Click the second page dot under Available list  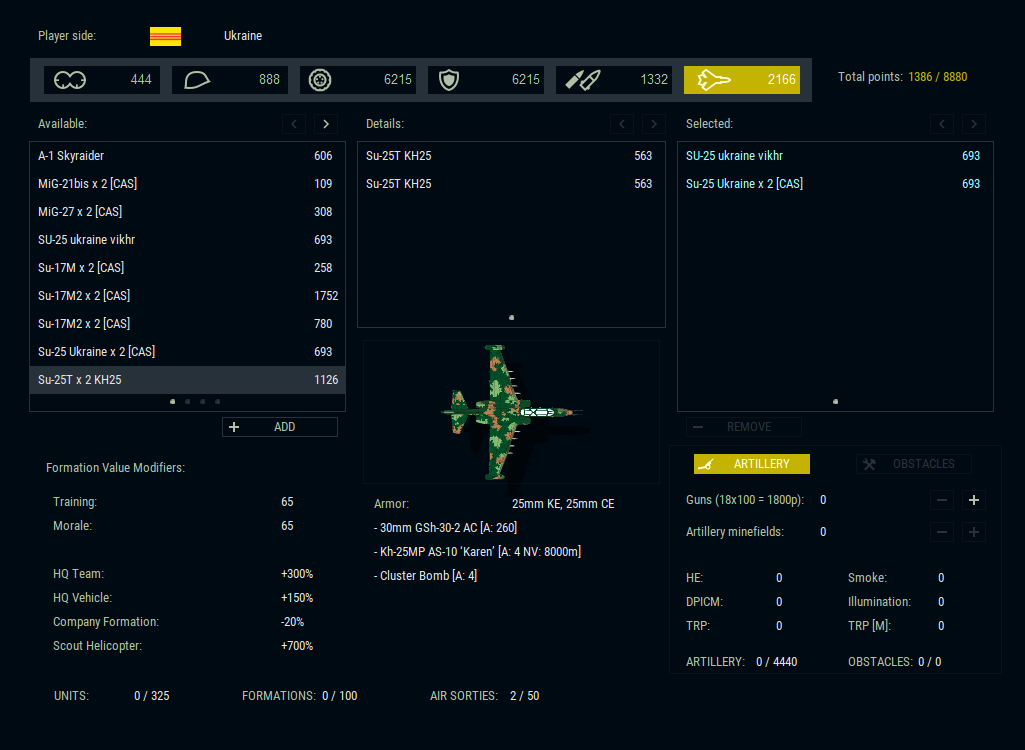(188, 401)
